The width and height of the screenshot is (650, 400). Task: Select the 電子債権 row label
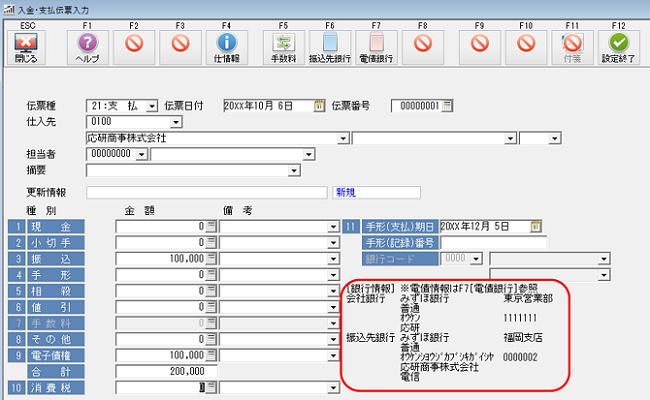click(64, 355)
